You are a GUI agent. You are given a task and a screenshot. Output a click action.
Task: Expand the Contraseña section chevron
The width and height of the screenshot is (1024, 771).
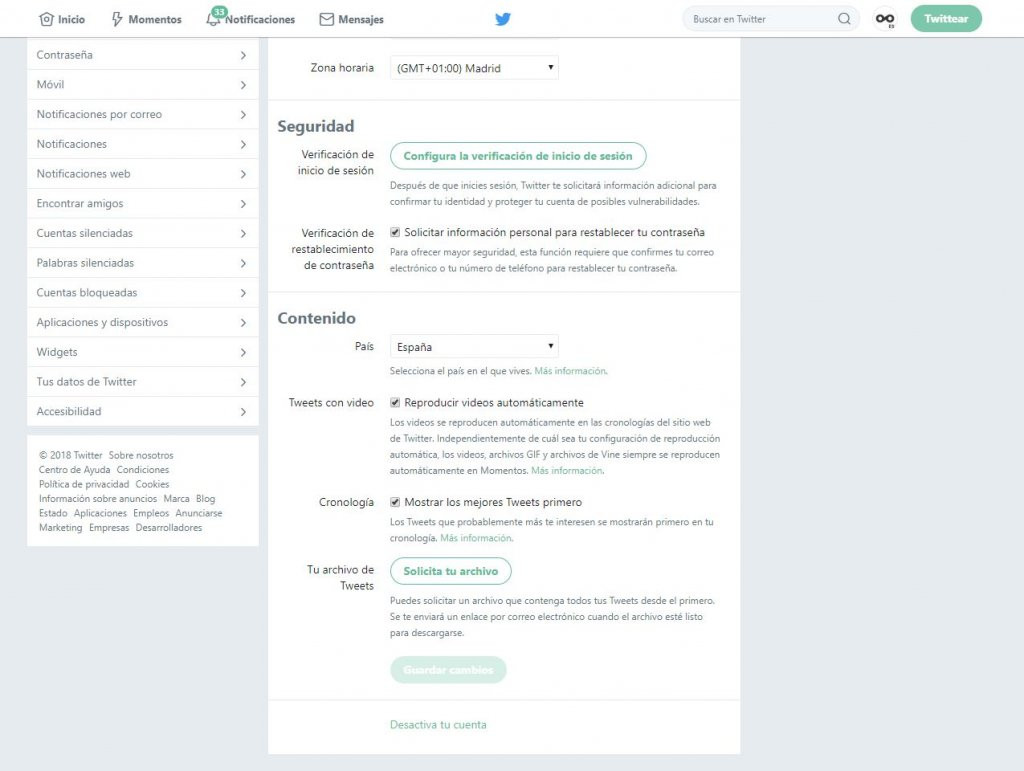coord(243,55)
